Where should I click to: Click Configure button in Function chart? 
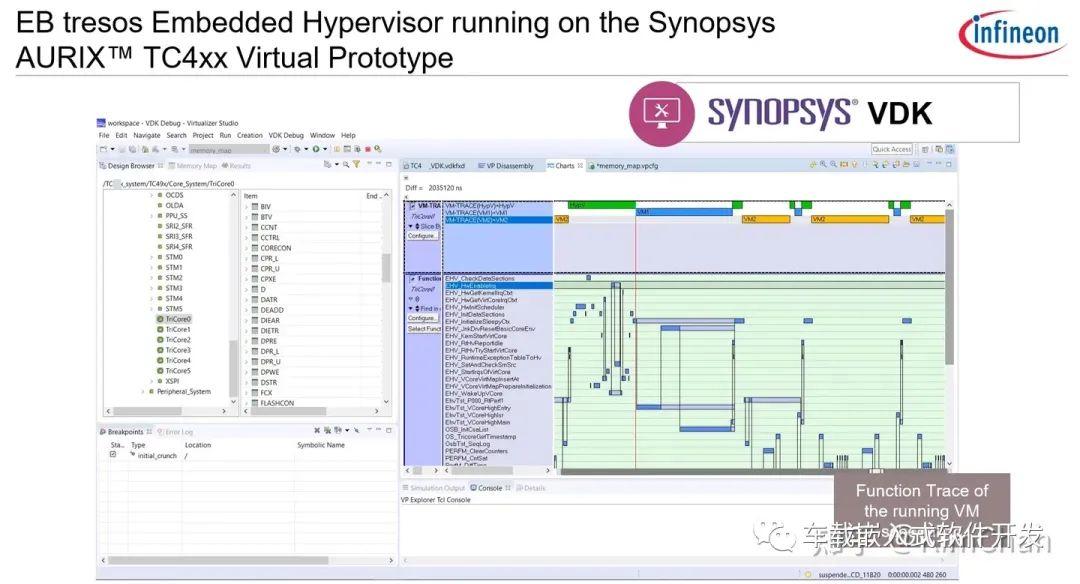coord(422,318)
